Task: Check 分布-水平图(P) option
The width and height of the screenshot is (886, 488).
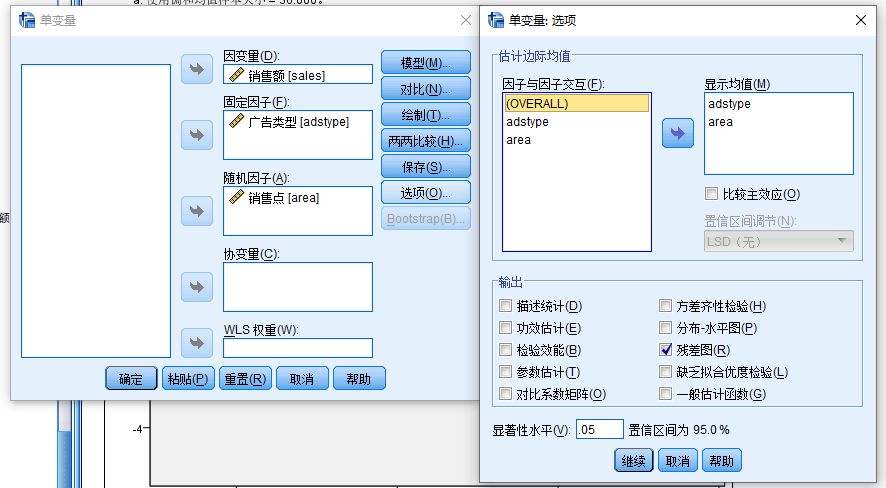Action: (x=666, y=328)
